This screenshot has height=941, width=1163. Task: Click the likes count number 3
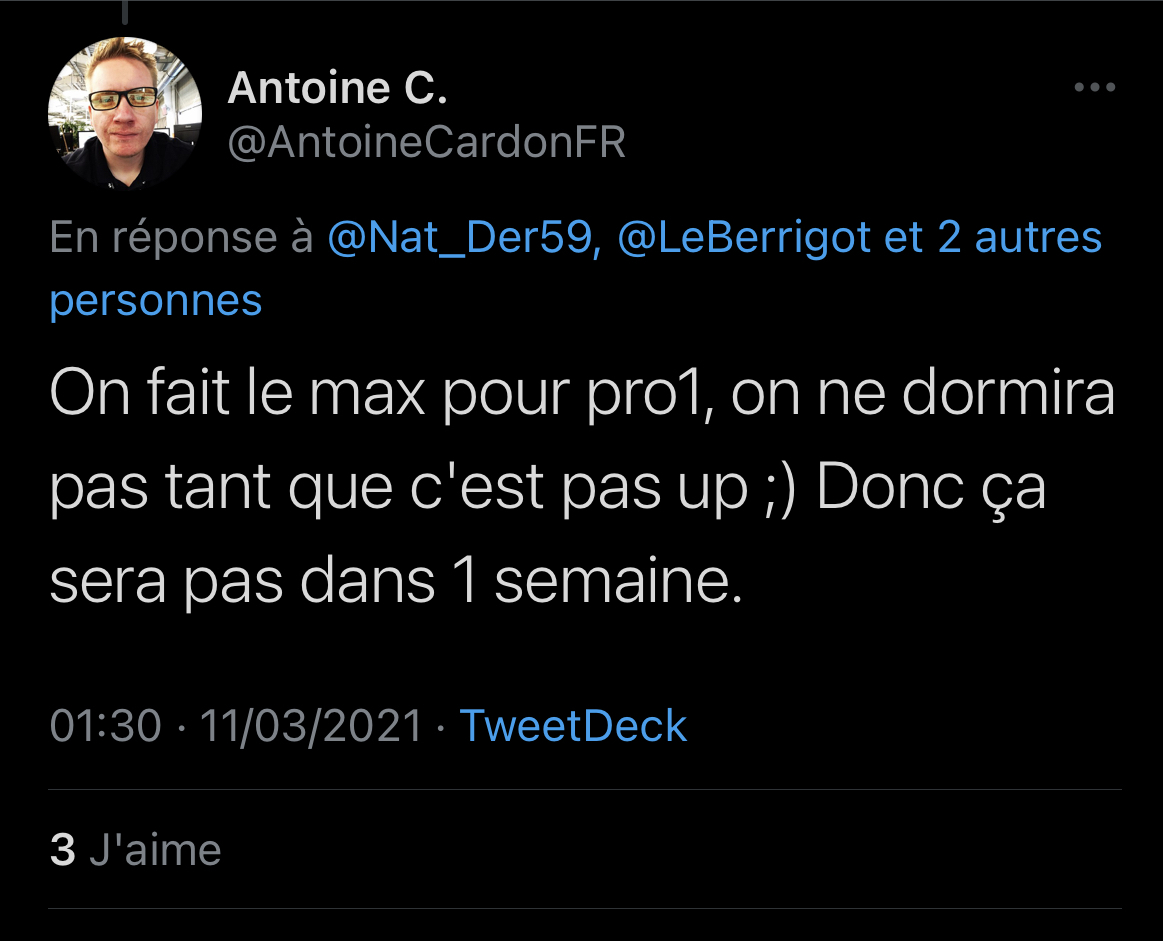[x=62, y=850]
